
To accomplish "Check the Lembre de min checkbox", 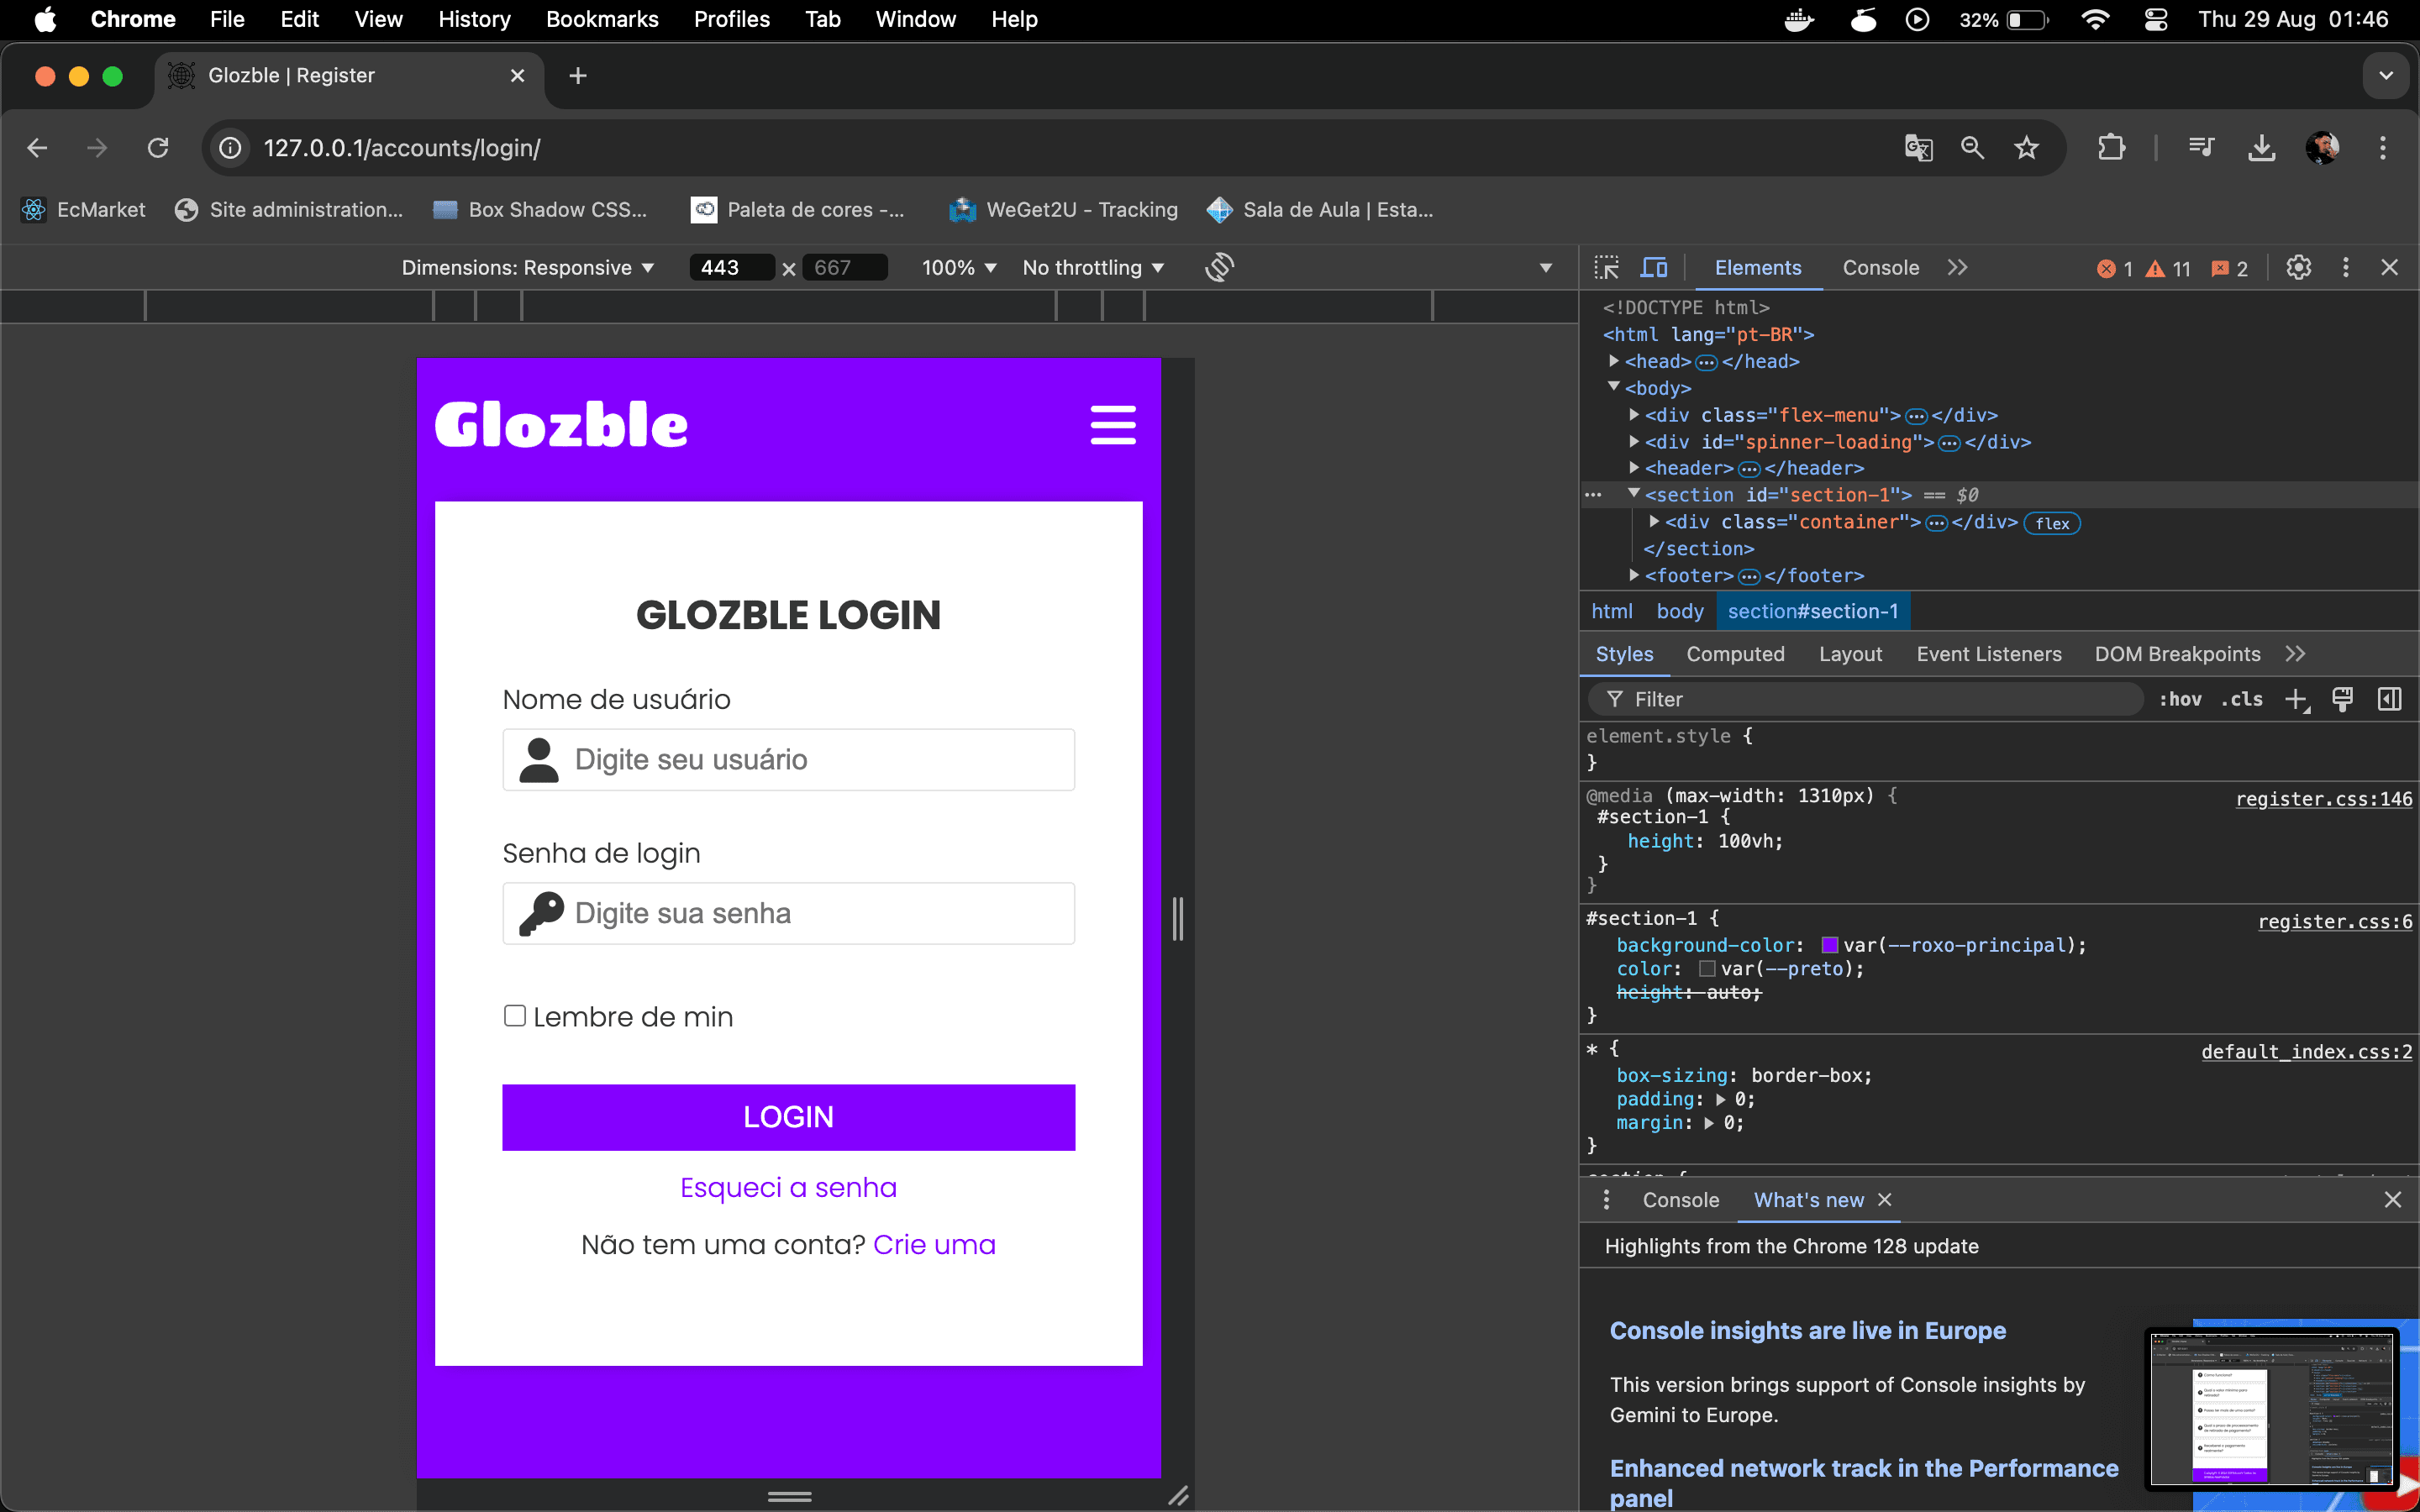I will coord(514,1016).
